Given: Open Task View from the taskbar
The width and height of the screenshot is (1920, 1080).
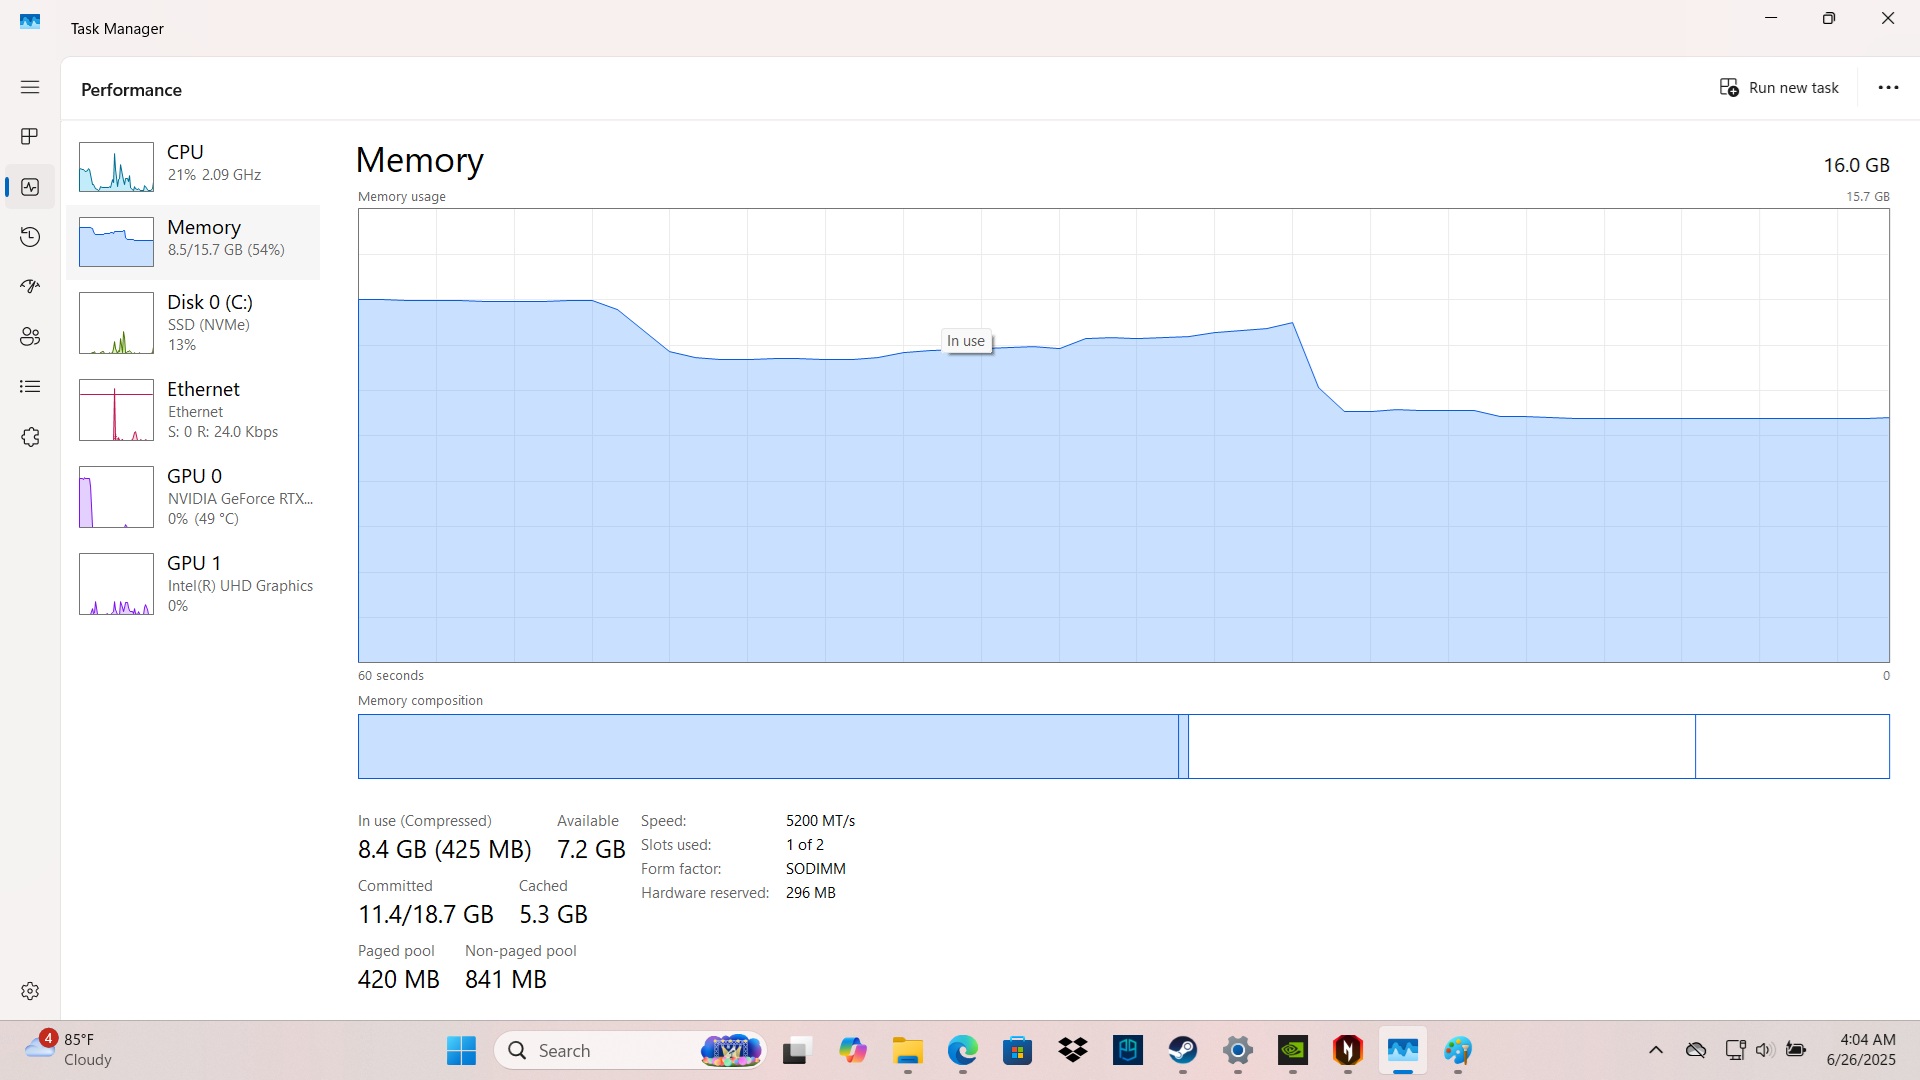Looking at the screenshot, I should (795, 1051).
